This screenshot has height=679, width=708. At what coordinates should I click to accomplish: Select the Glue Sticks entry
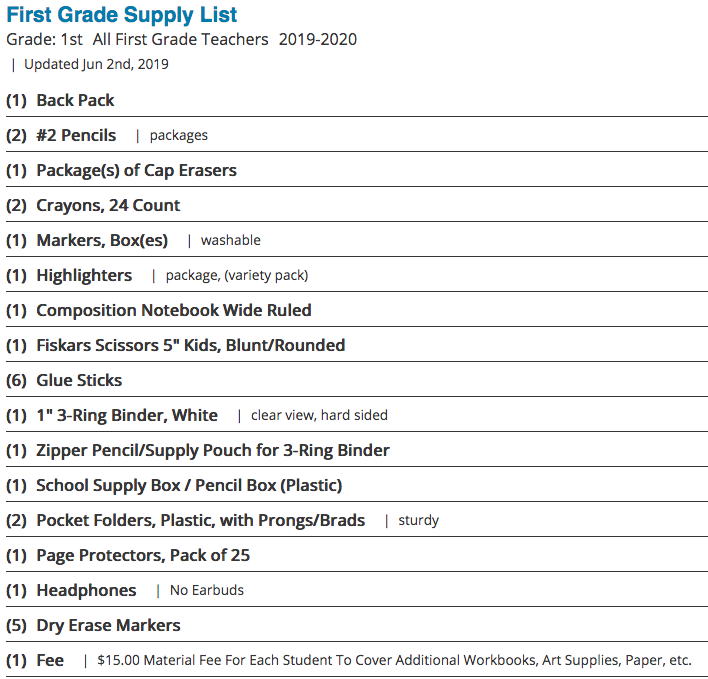(79, 380)
